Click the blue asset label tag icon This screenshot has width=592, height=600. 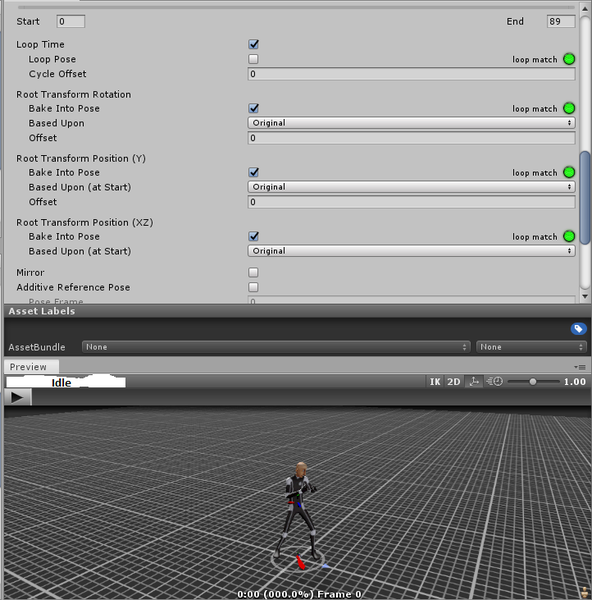[x=578, y=329]
